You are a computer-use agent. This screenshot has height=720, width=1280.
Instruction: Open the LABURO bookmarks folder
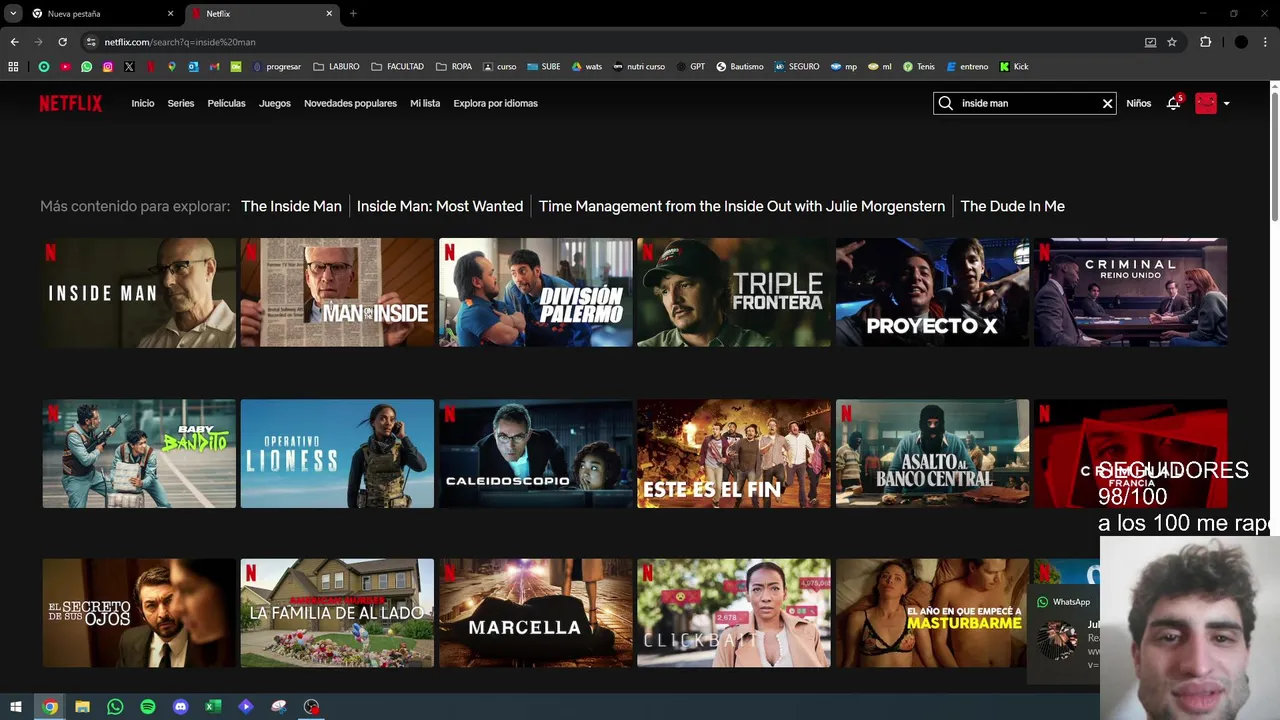(x=336, y=67)
